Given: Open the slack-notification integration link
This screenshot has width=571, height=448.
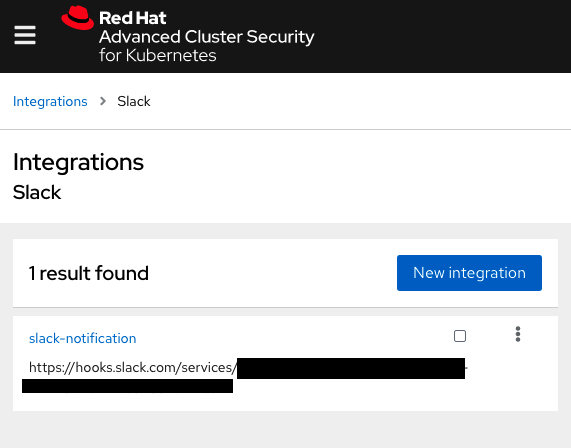Looking at the screenshot, I should [x=83, y=338].
